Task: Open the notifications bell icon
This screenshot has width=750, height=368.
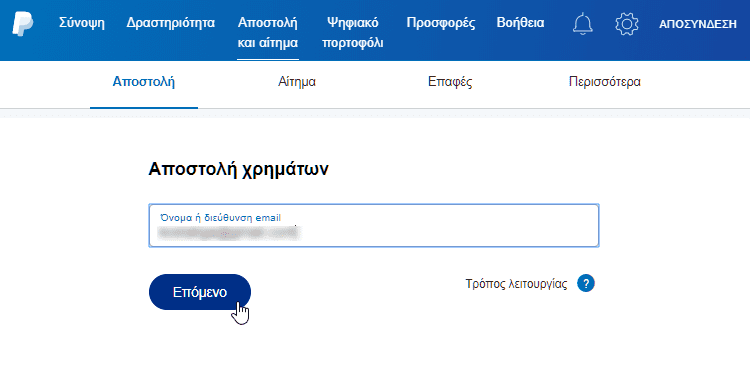Action: pos(583,24)
